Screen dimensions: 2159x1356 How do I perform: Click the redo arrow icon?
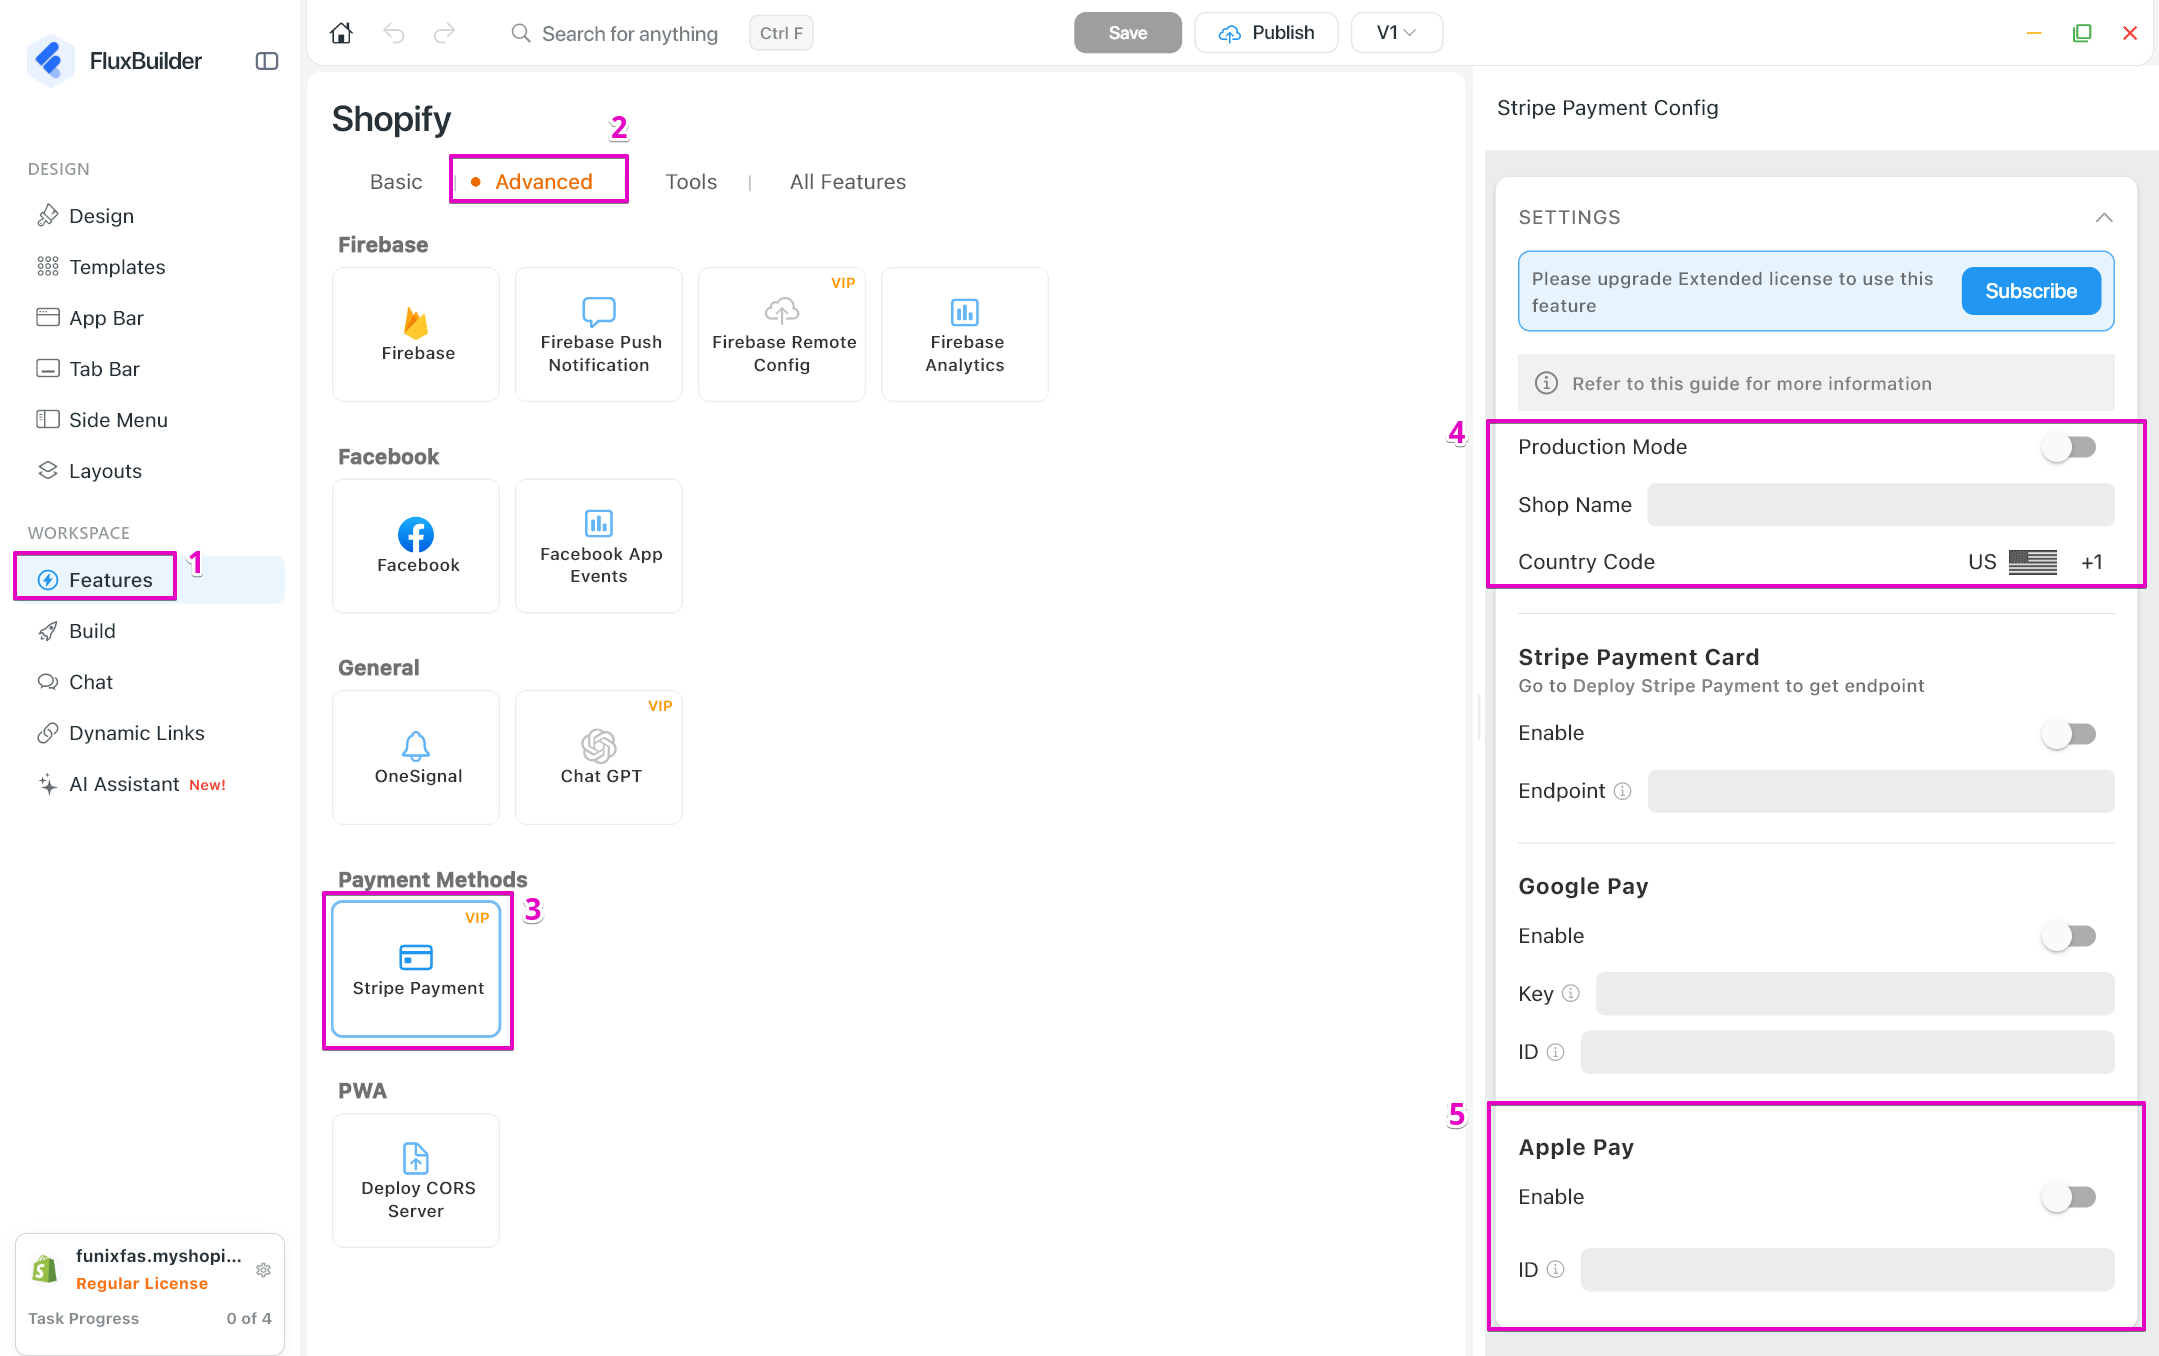tap(445, 33)
